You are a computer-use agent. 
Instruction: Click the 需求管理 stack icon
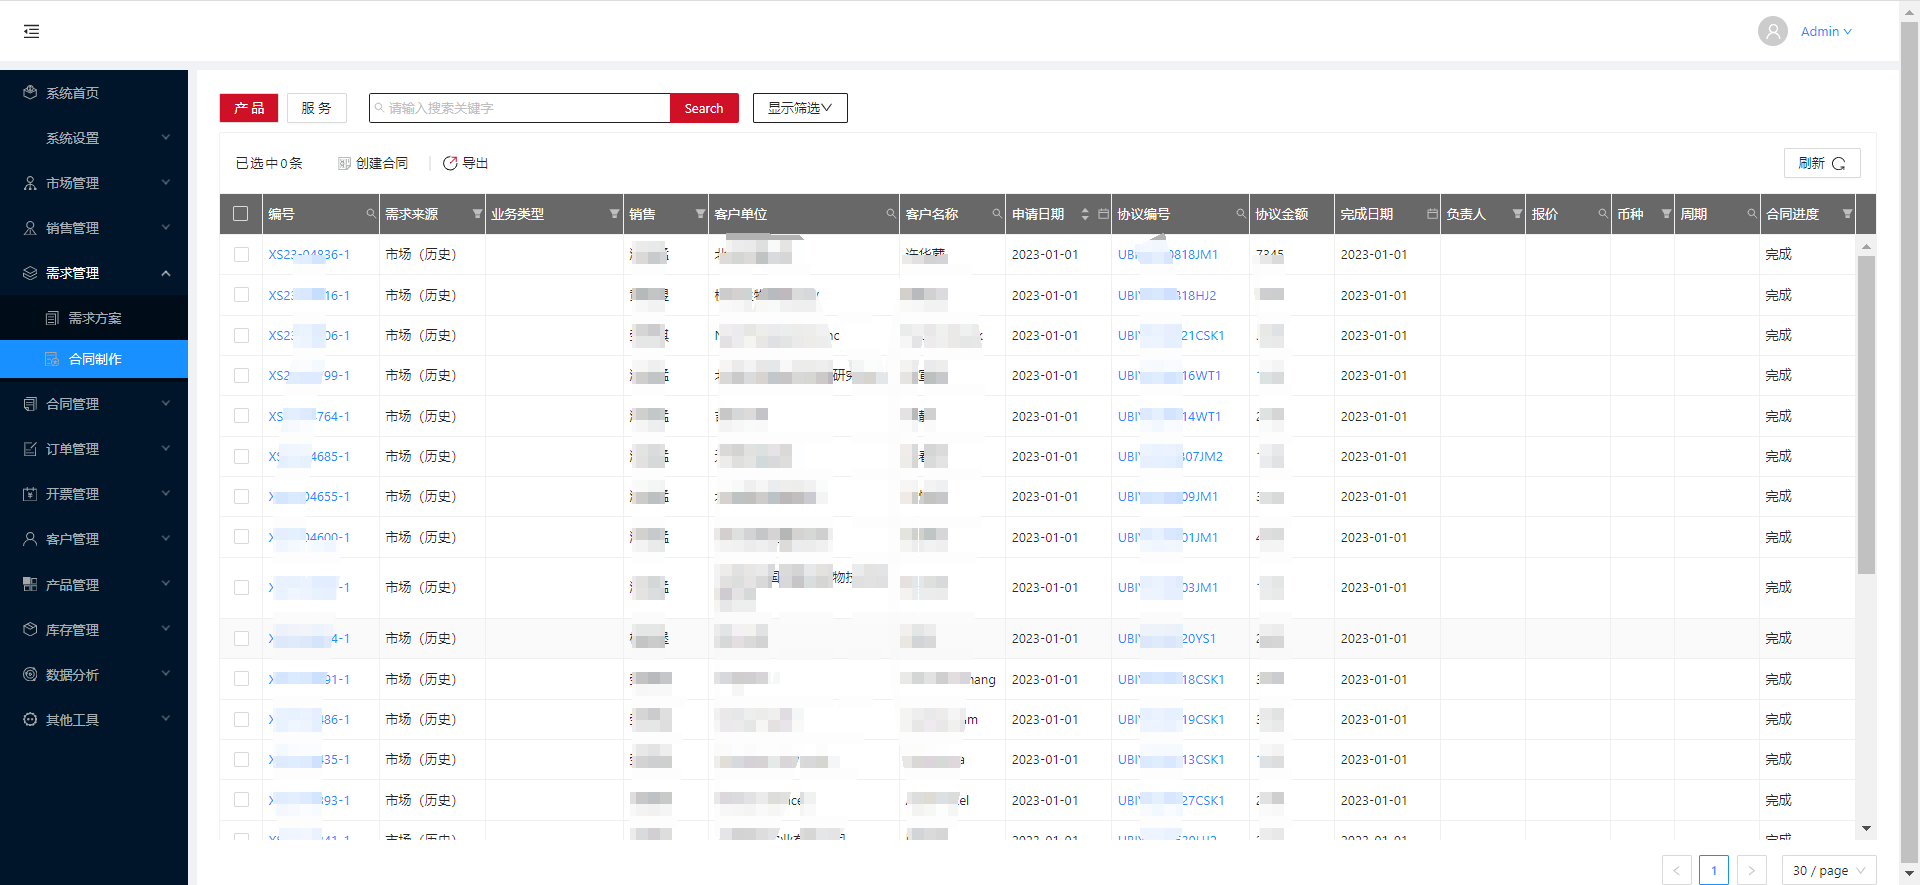[x=30, y=273]
